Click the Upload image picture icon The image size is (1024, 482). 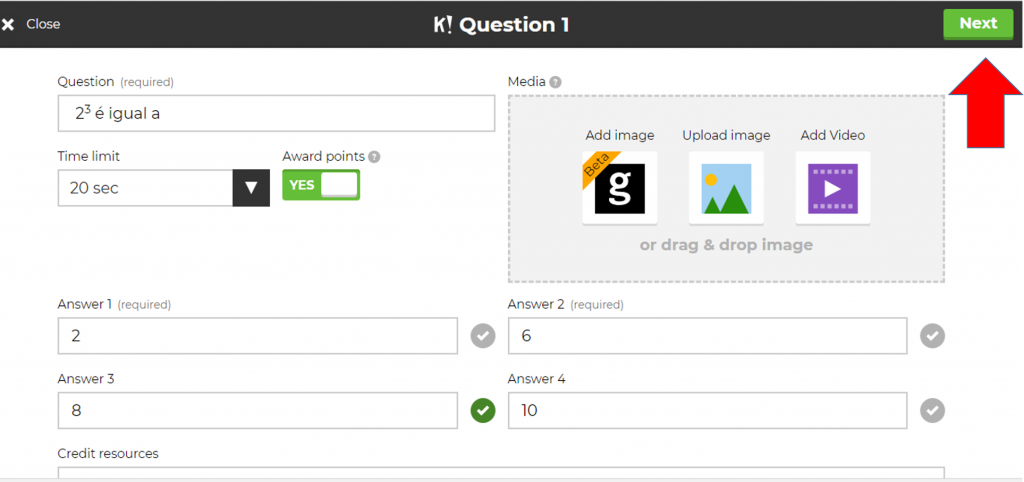click(726, 188)
